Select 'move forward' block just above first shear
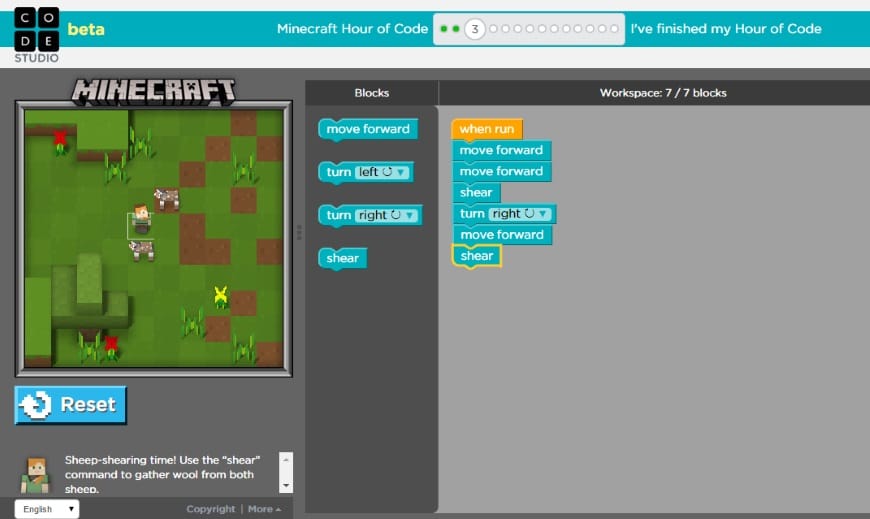 [501, 171]
